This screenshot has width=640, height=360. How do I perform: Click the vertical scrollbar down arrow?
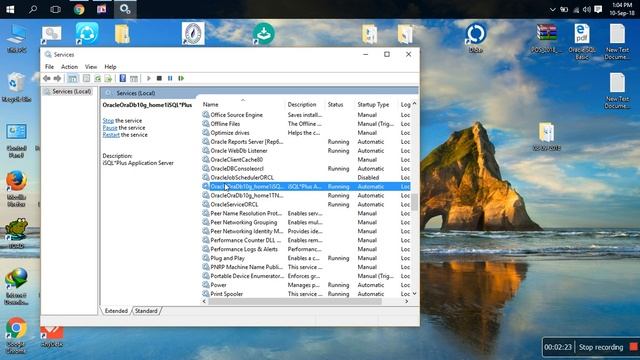414,293
